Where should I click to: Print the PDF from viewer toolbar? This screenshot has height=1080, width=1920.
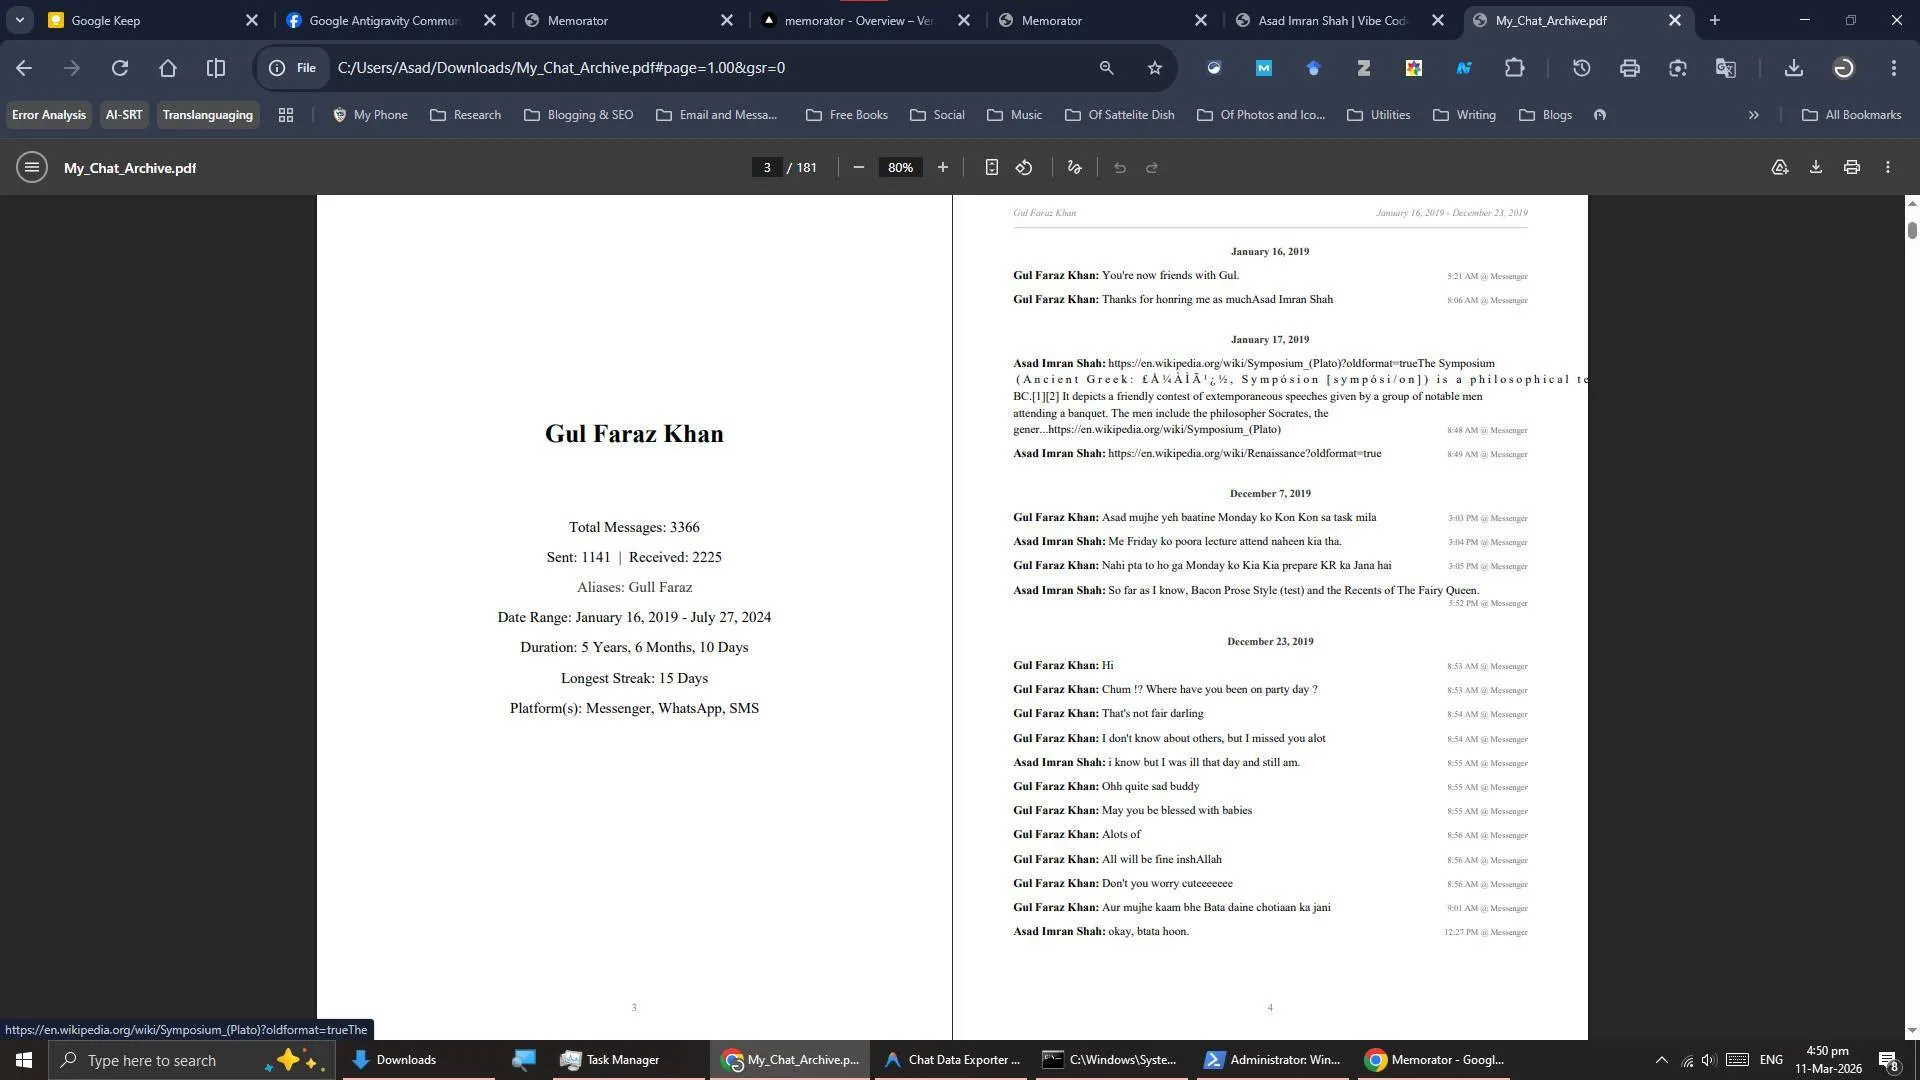click(1851, 168)
